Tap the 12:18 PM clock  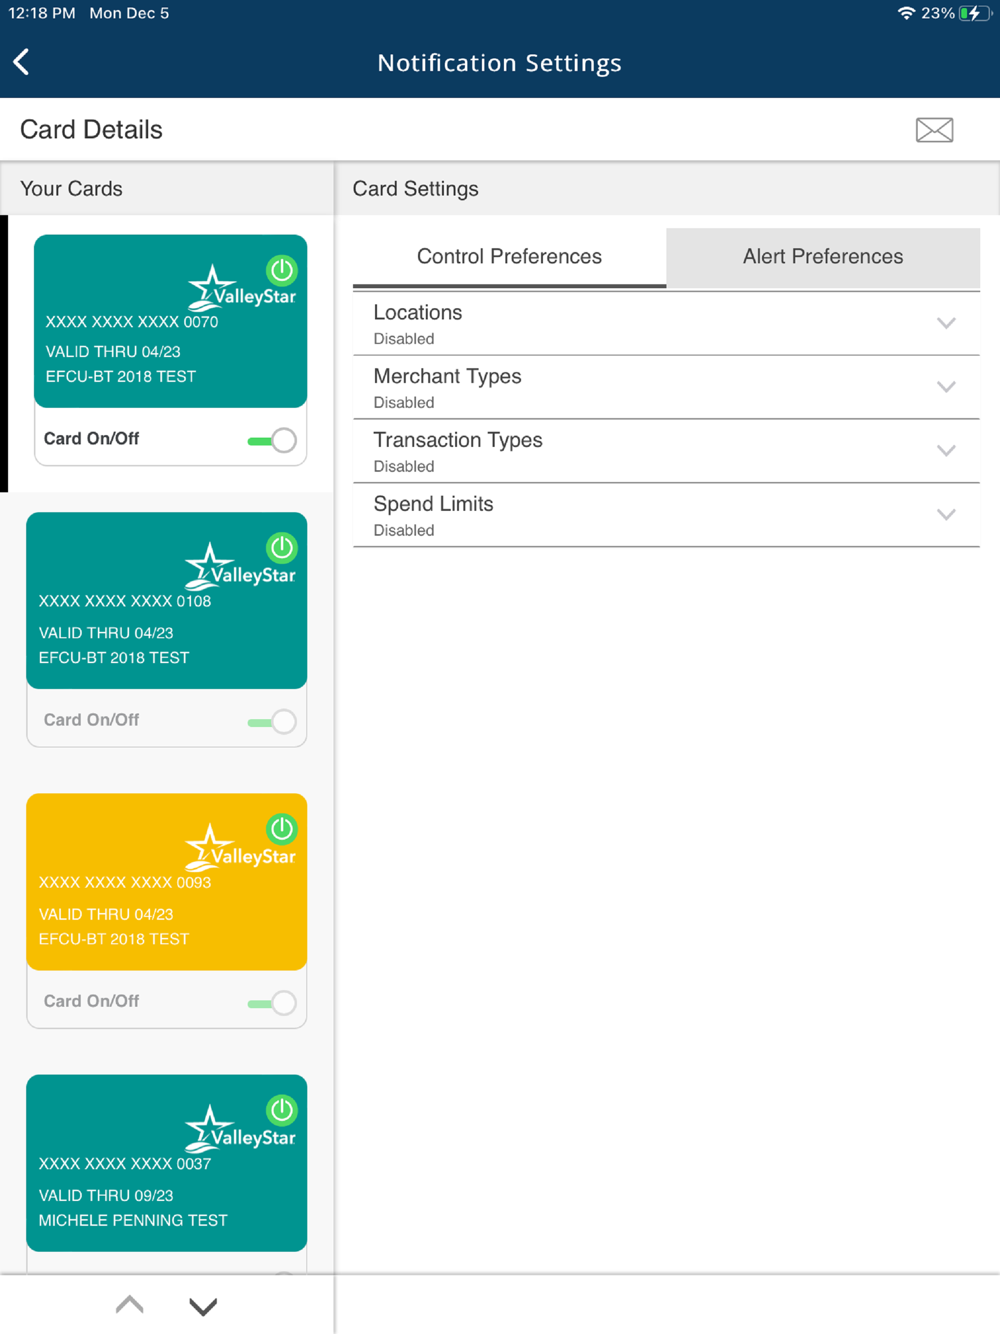42,13
